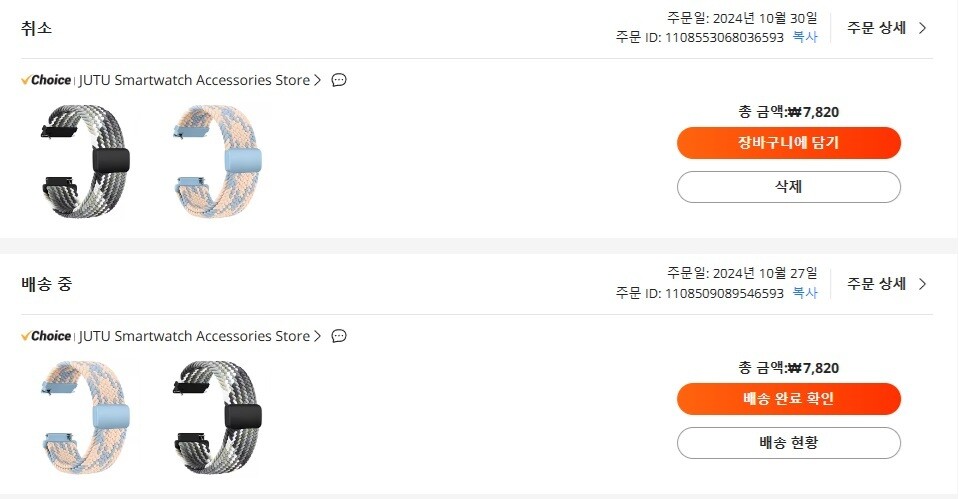The image size is (959, 499).
Task: Copy order ID 1108509089546593
Action: 805,293
